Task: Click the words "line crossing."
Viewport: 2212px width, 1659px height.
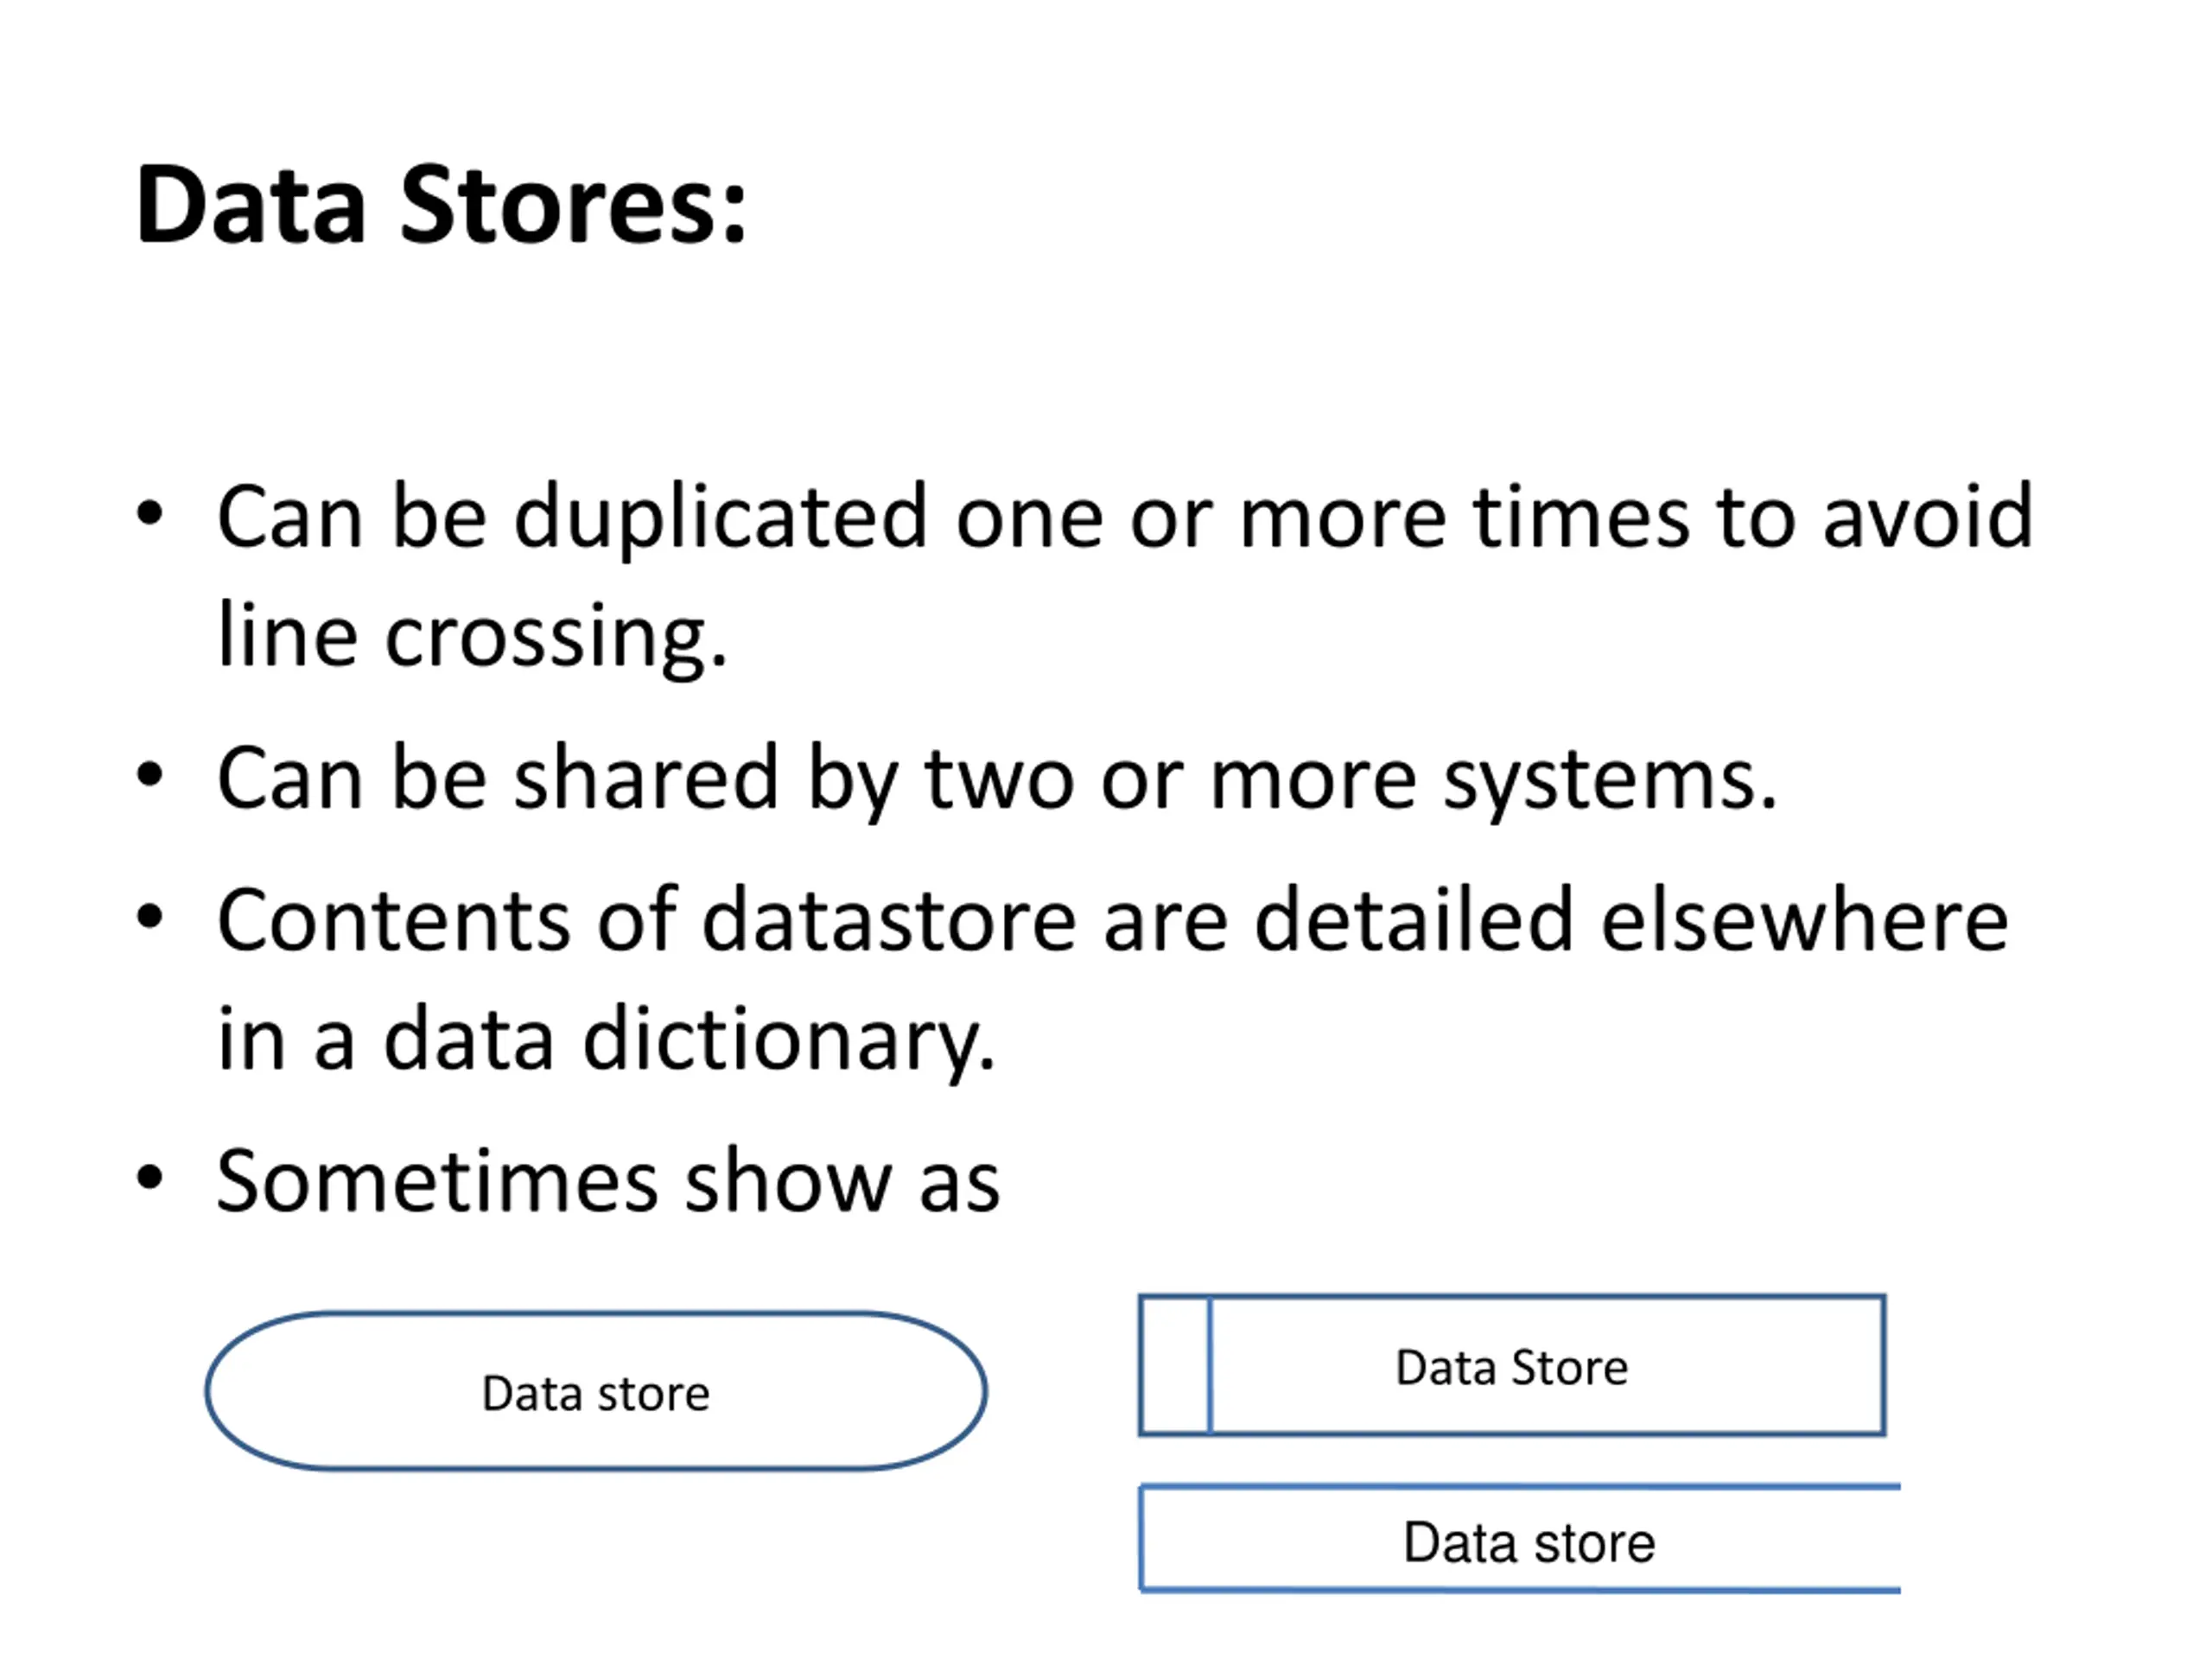Action: pyautogui.click(x=472, y=637)
